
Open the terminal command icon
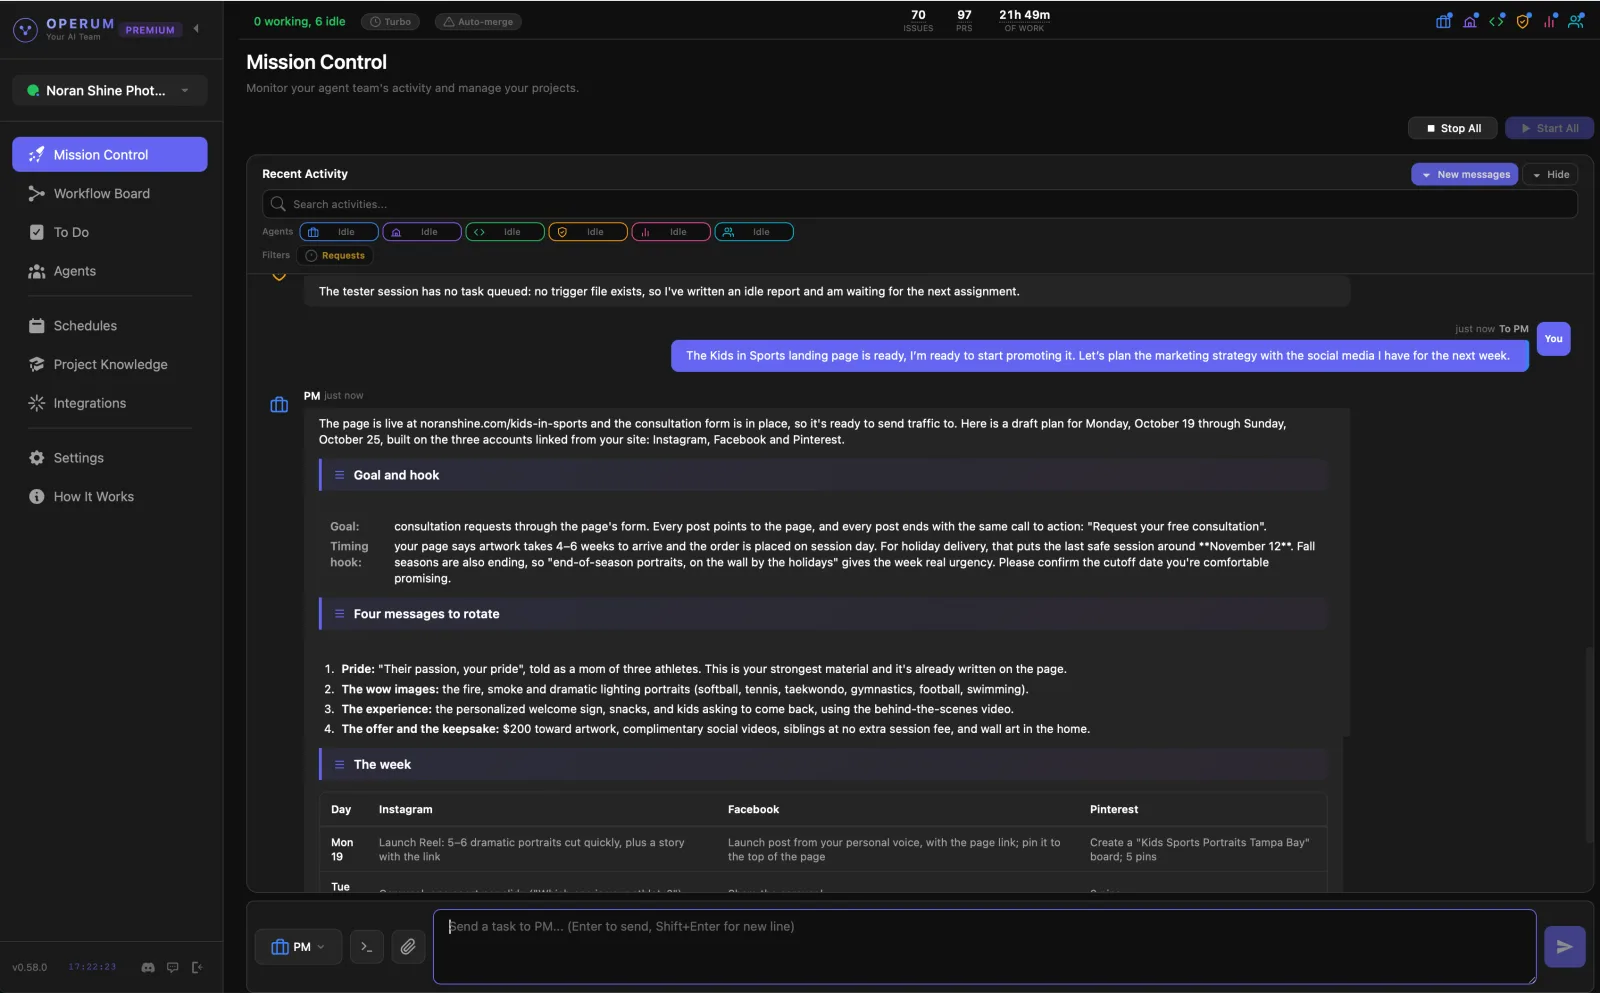[367, 946]
